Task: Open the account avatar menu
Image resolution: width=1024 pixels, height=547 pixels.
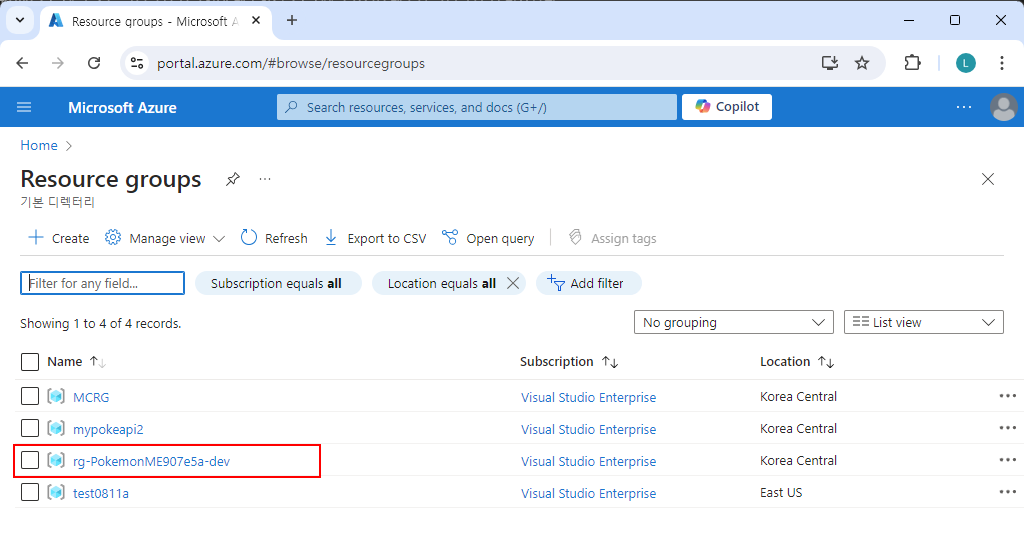Action: click(1004, 107)
